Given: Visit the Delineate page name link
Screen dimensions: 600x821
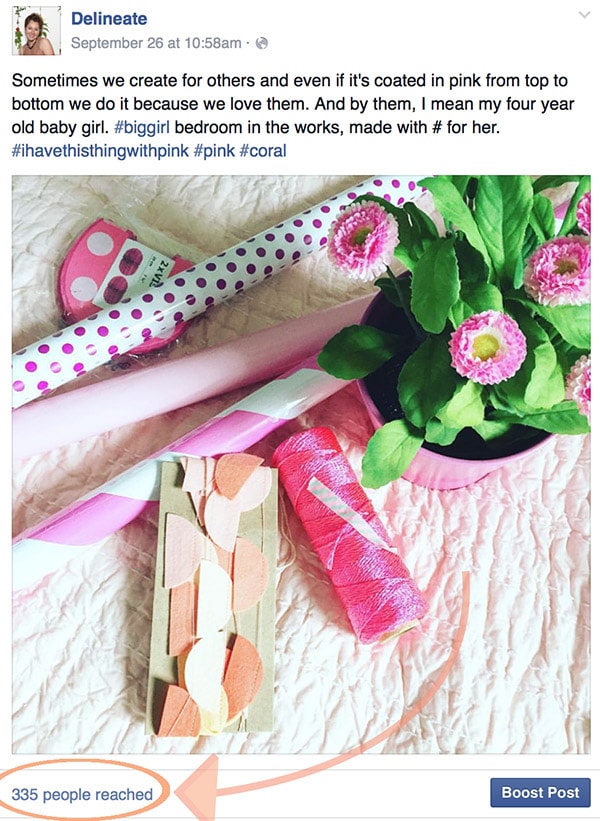Looking at the screenshot, I should (109, 19).
